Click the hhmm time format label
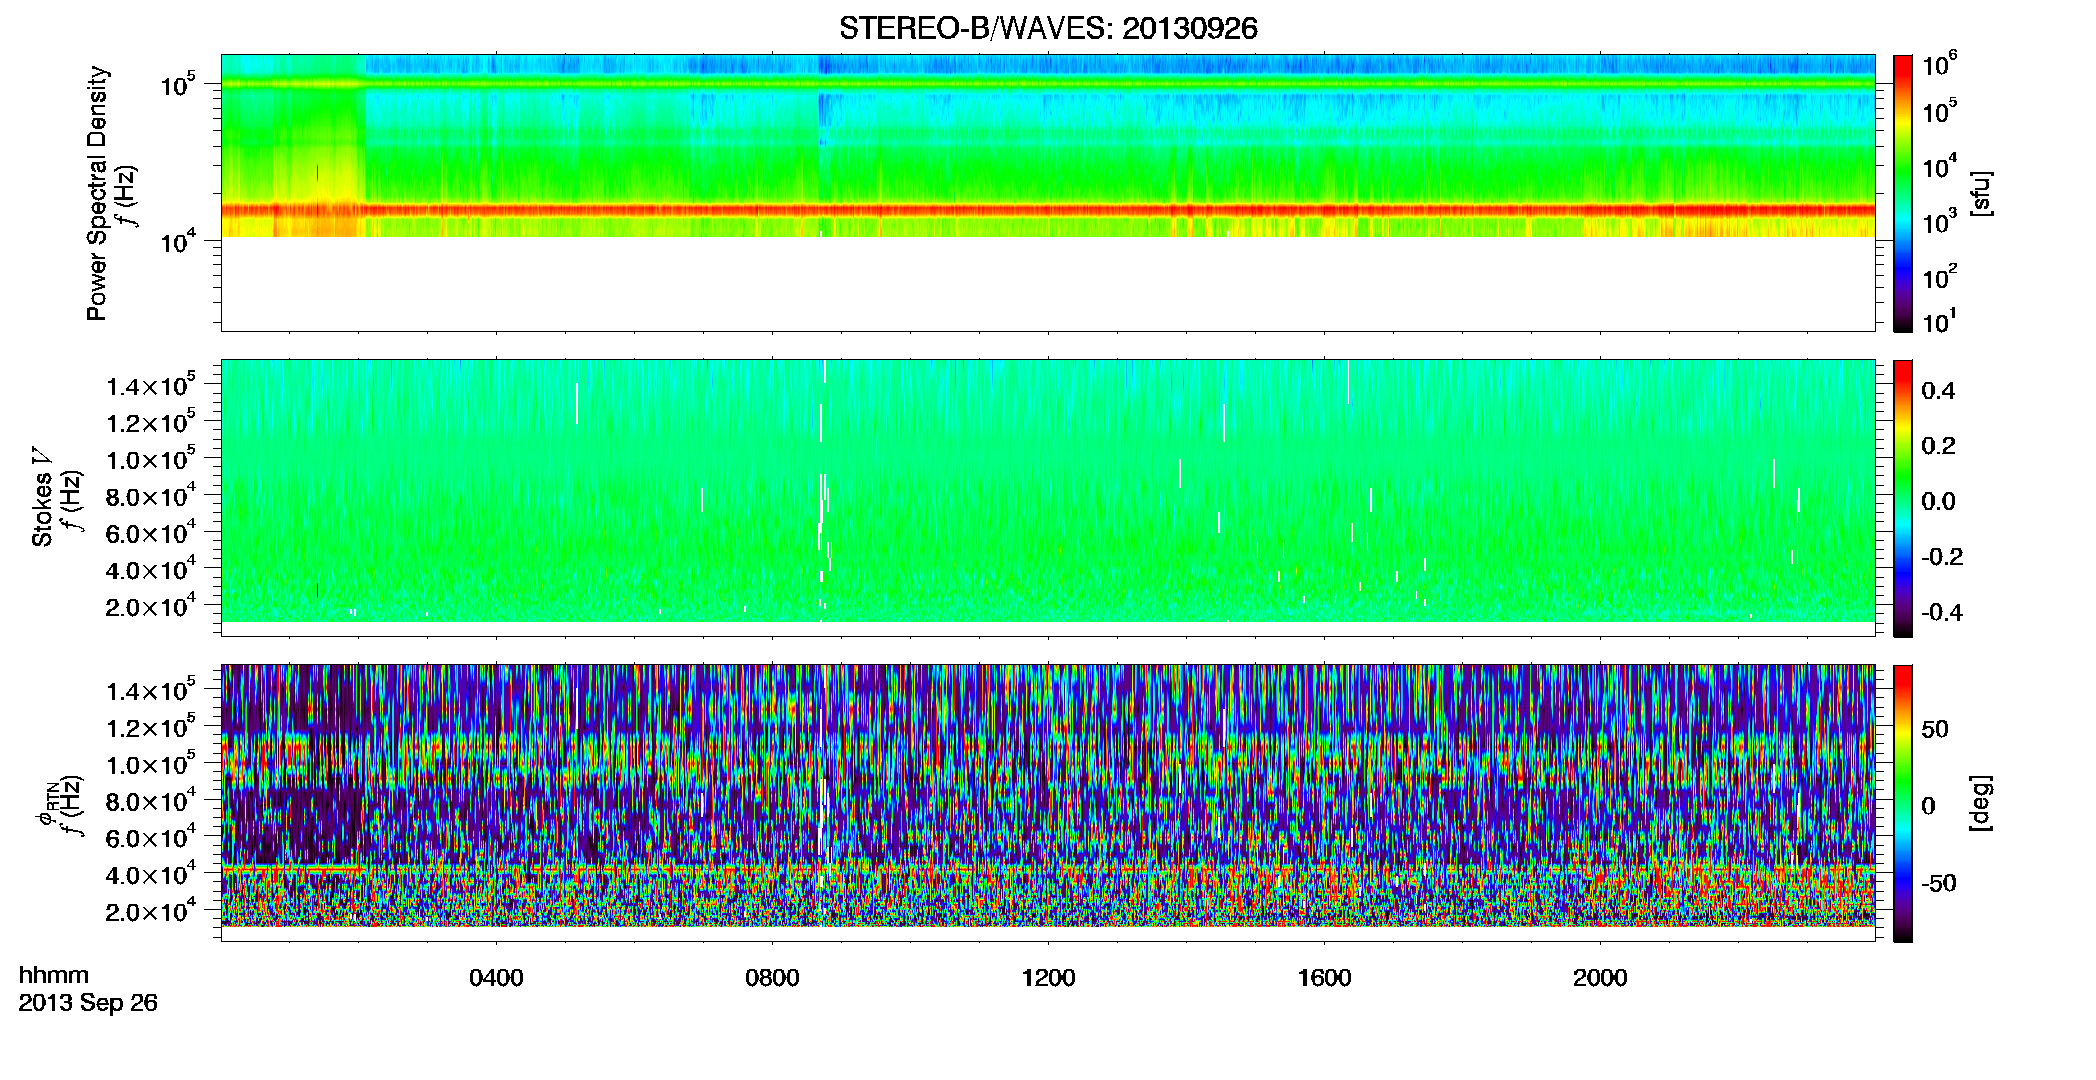The width and height of the screenshot is (2096, 1080). pos(54,976)
